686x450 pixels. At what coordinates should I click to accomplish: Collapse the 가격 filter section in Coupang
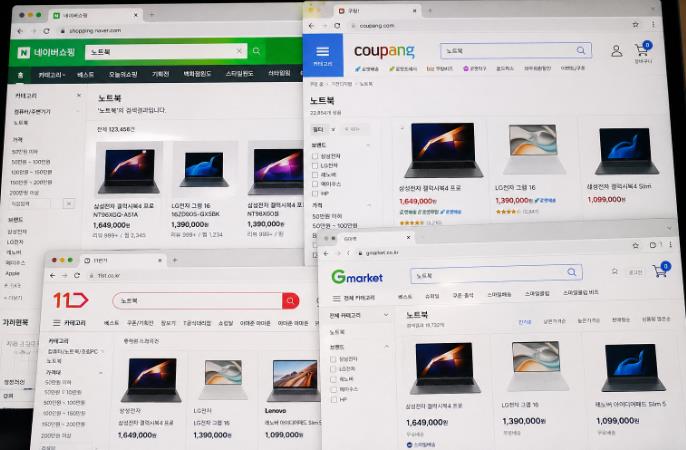click(x=368, y=205)
